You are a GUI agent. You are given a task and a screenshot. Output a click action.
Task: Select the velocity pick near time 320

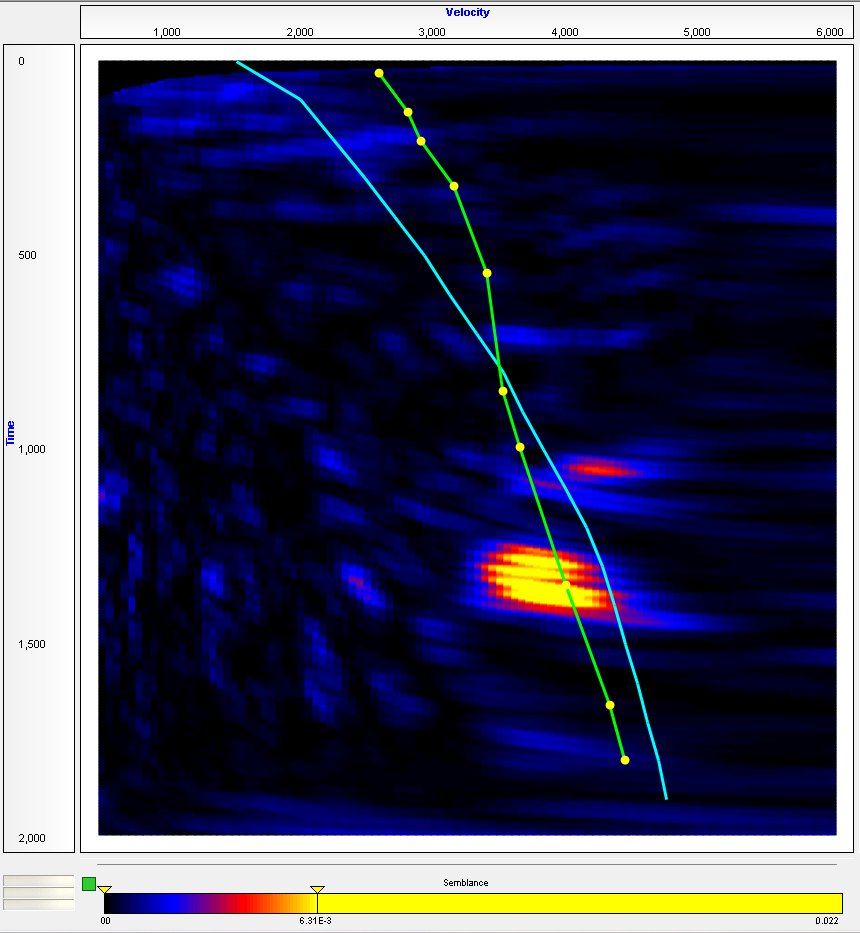[x=454, y=186]
